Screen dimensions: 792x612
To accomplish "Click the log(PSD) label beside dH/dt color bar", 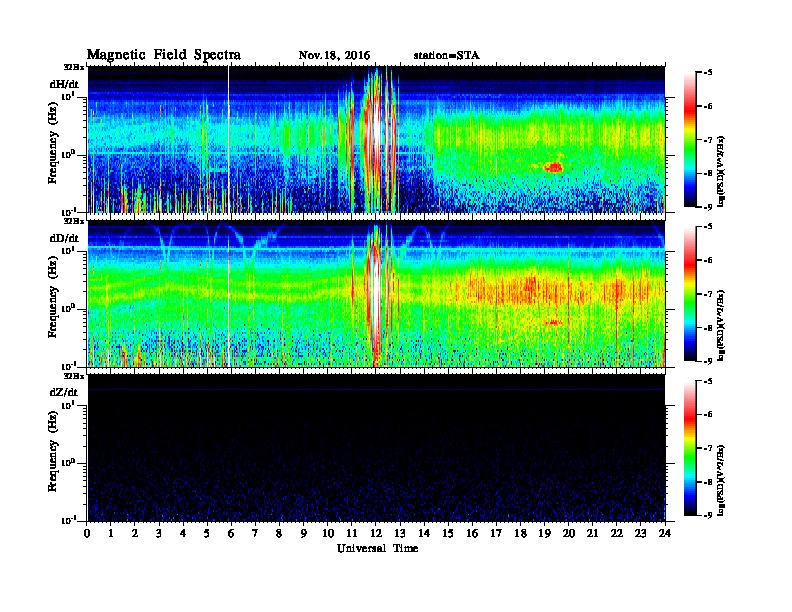I will click(721, 171).
